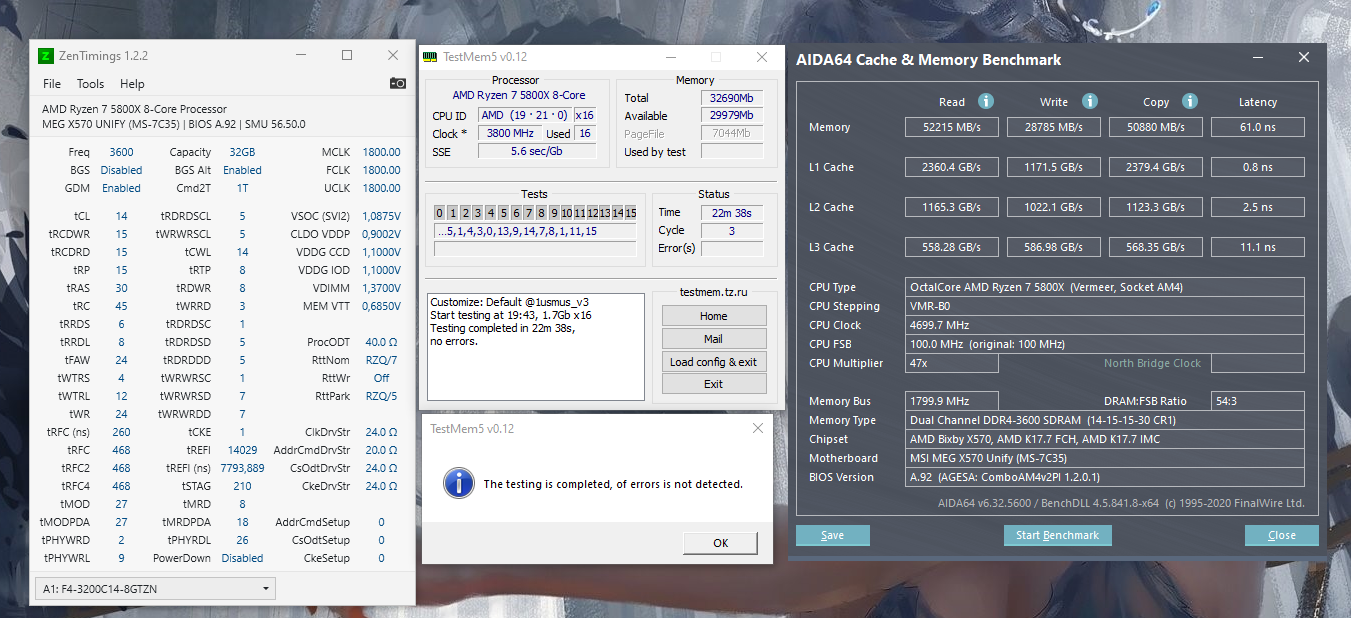This screenshot has height=618, width=1351.
Task: Click the tREFI (ns) value 7793,889
Action: (241, 468)
